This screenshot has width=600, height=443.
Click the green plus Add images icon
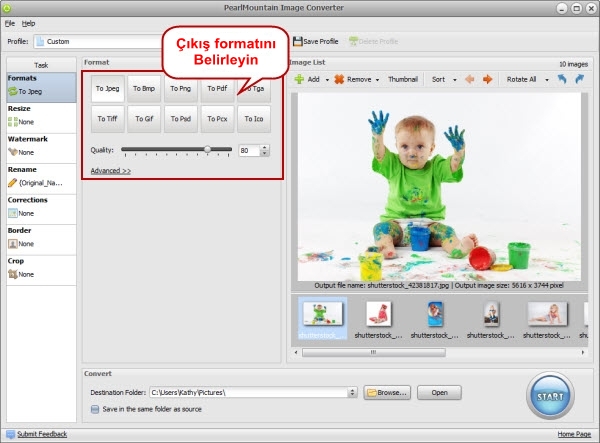(299, 79)
